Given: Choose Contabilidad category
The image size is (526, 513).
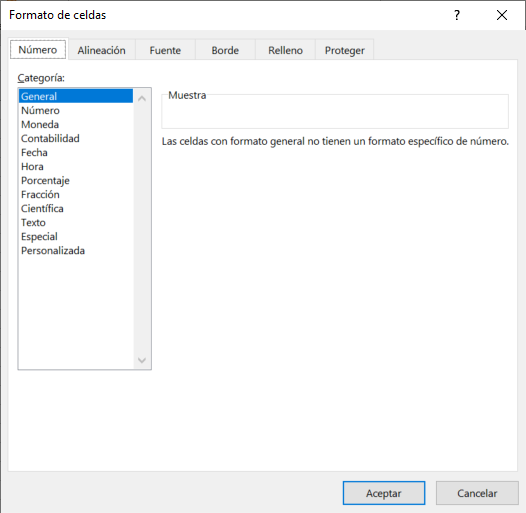Looking at the screenshot, I should pyautogui.click(x=76, y=139).
